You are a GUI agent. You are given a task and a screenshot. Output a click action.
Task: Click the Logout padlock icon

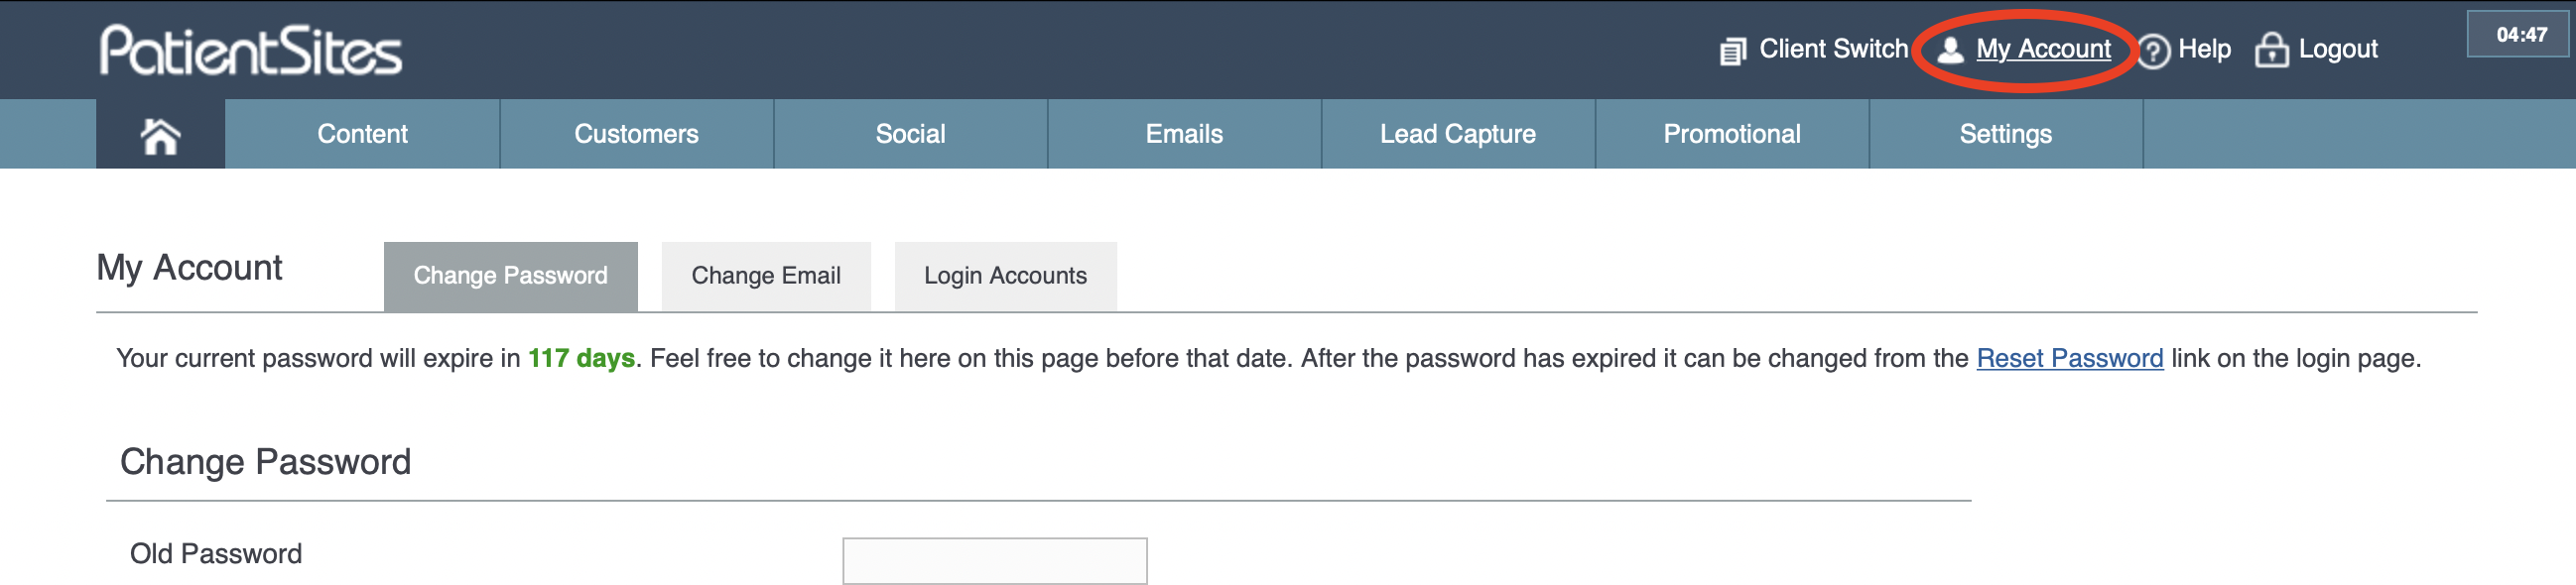tap(2271, 49)
